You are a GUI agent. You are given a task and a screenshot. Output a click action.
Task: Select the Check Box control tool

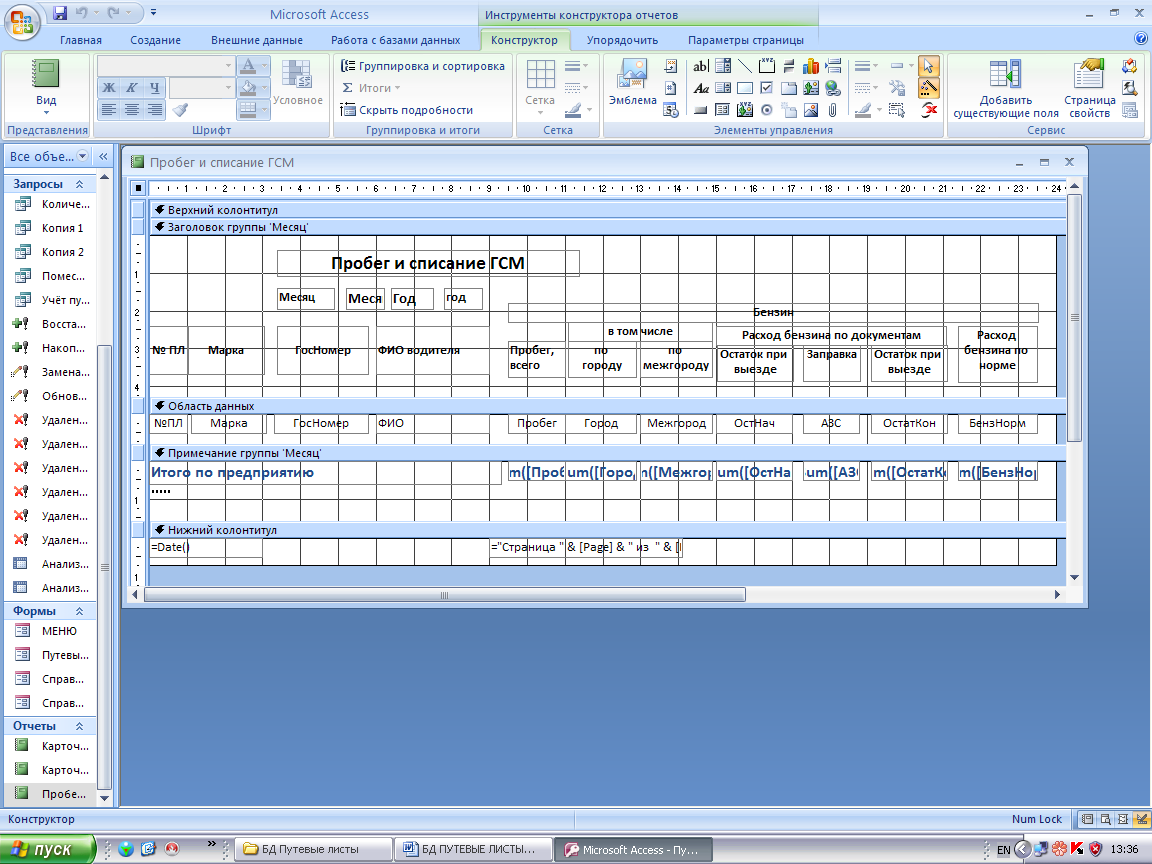pos(766,88)
